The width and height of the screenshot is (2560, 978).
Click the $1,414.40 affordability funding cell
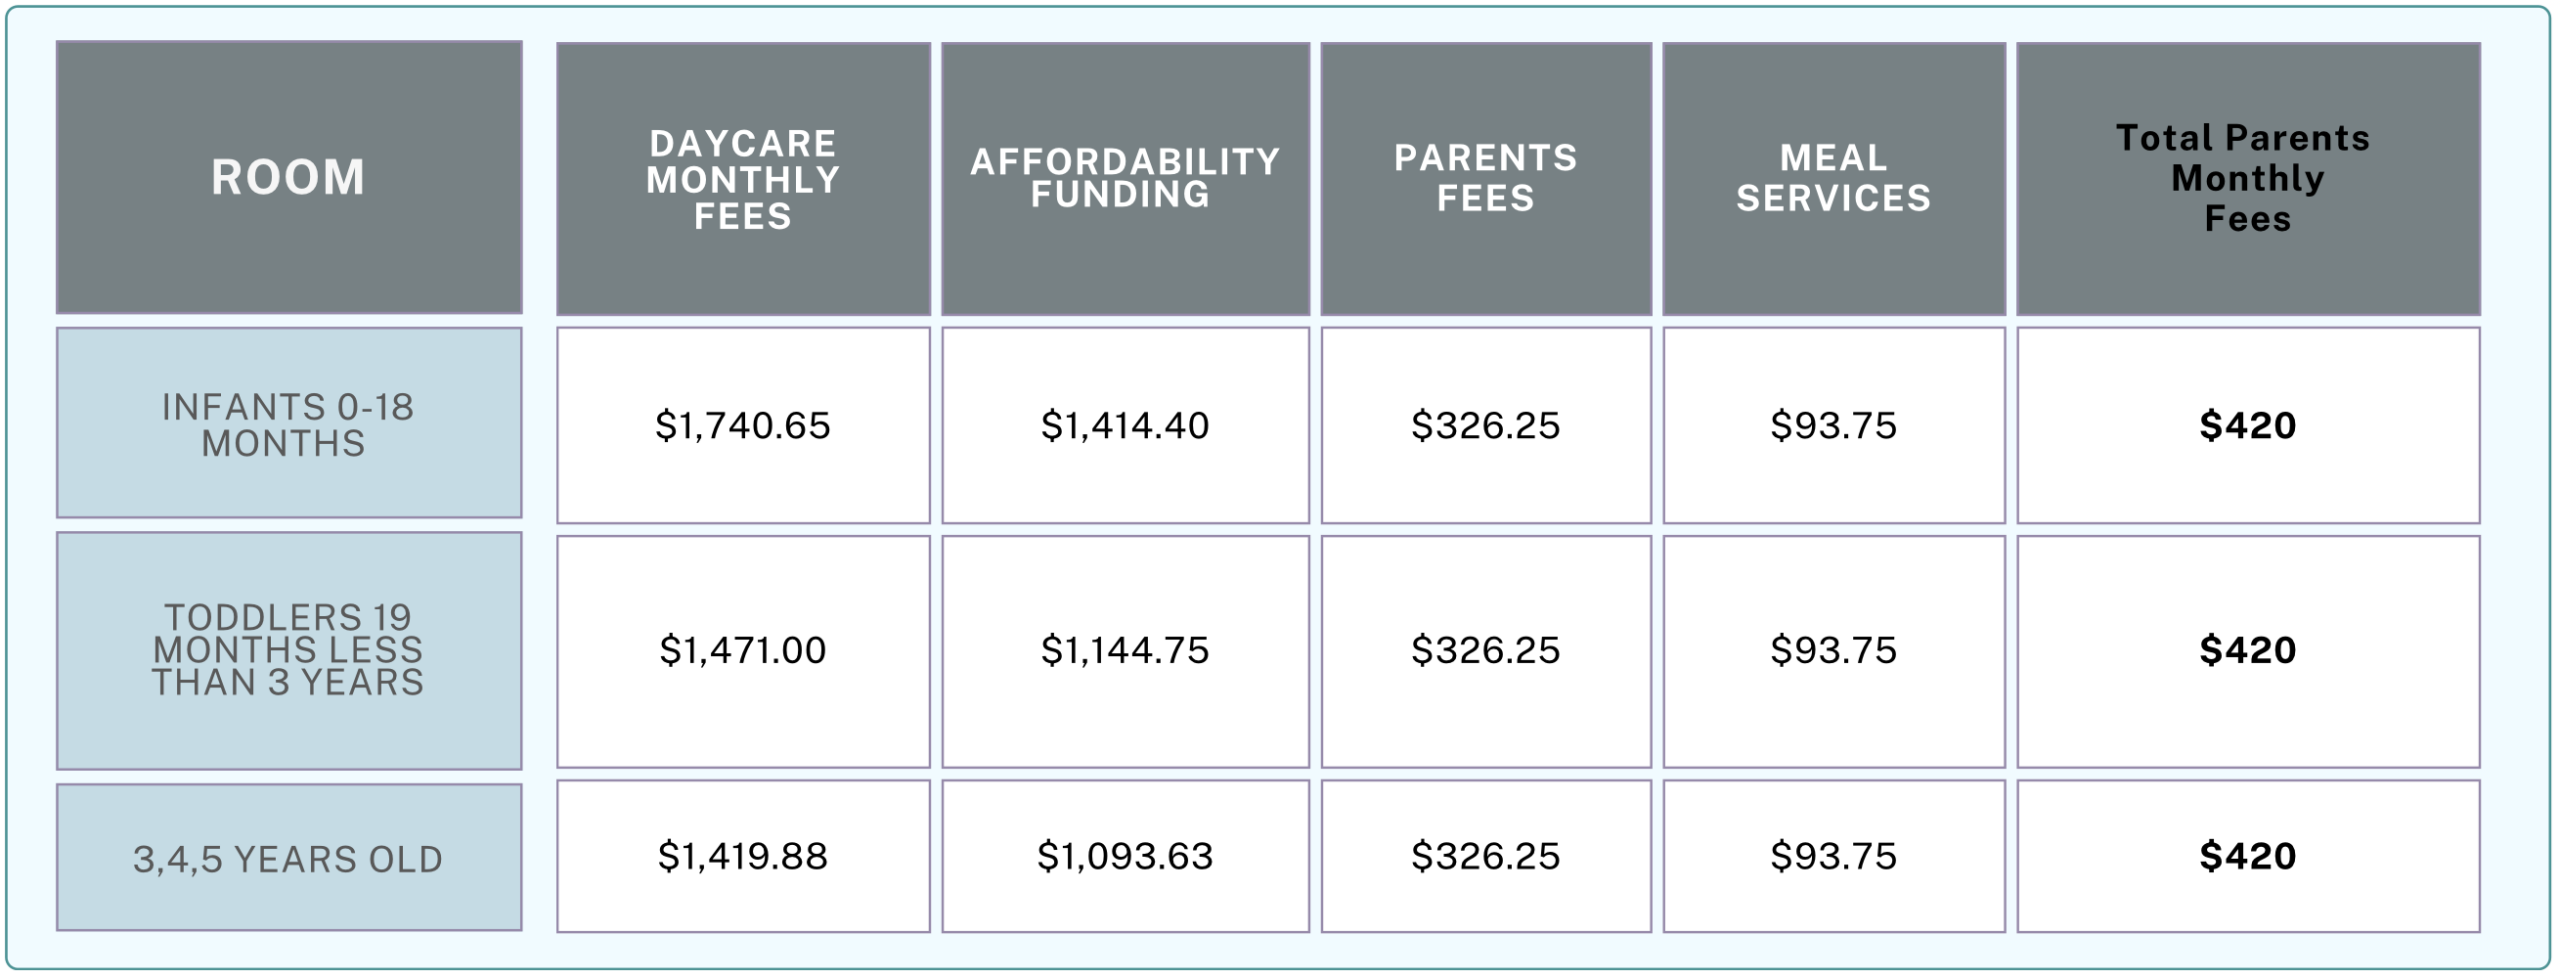[x=1125, y=425]
